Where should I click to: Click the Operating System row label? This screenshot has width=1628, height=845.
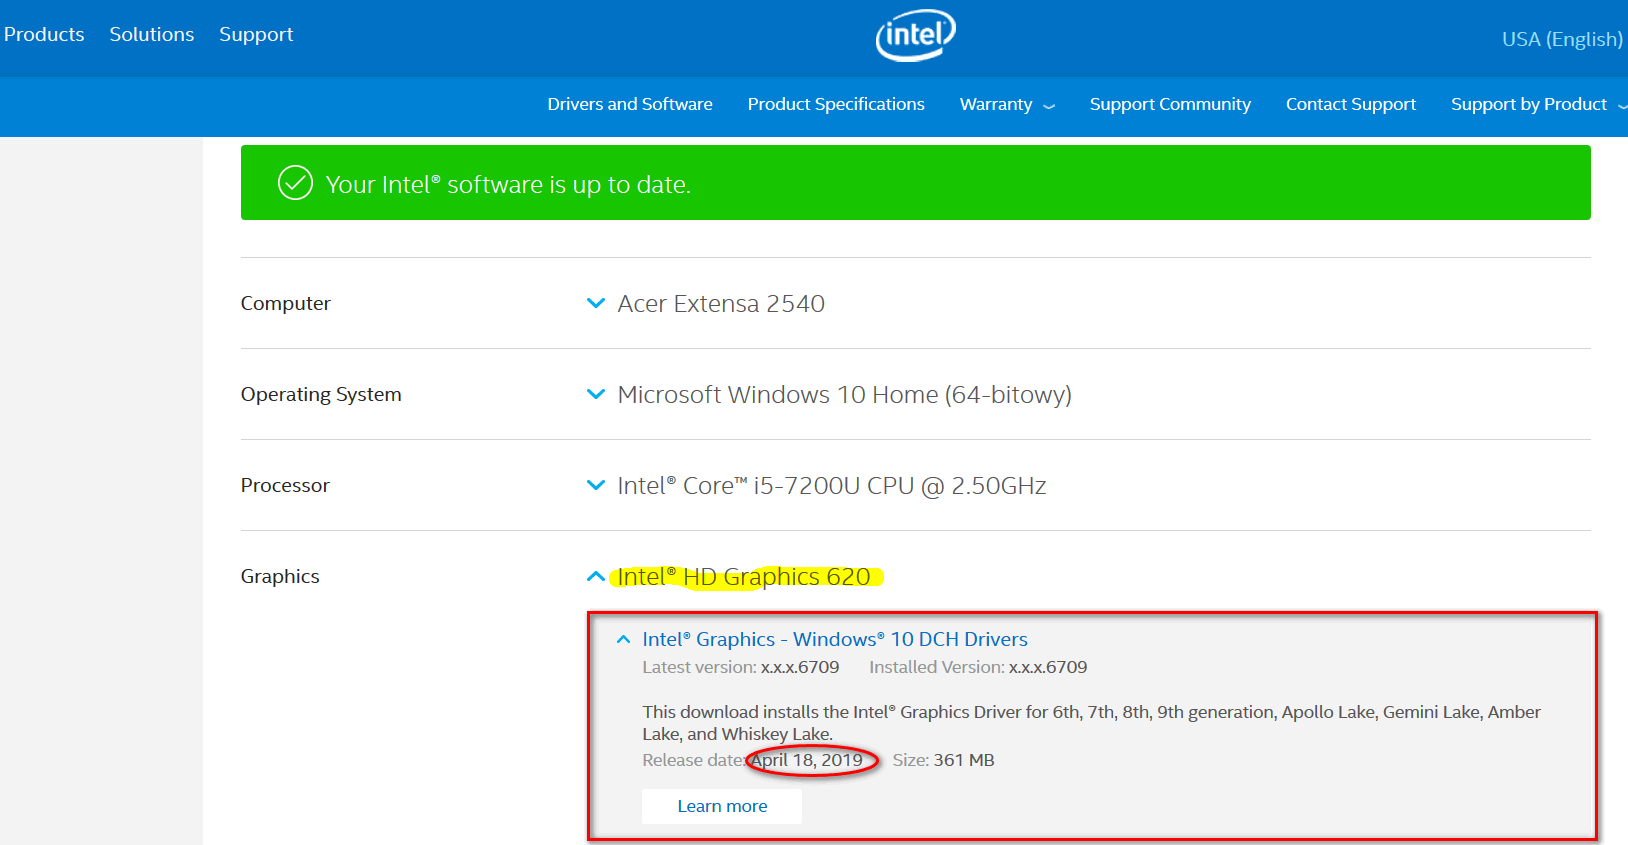tap(321, 394)
